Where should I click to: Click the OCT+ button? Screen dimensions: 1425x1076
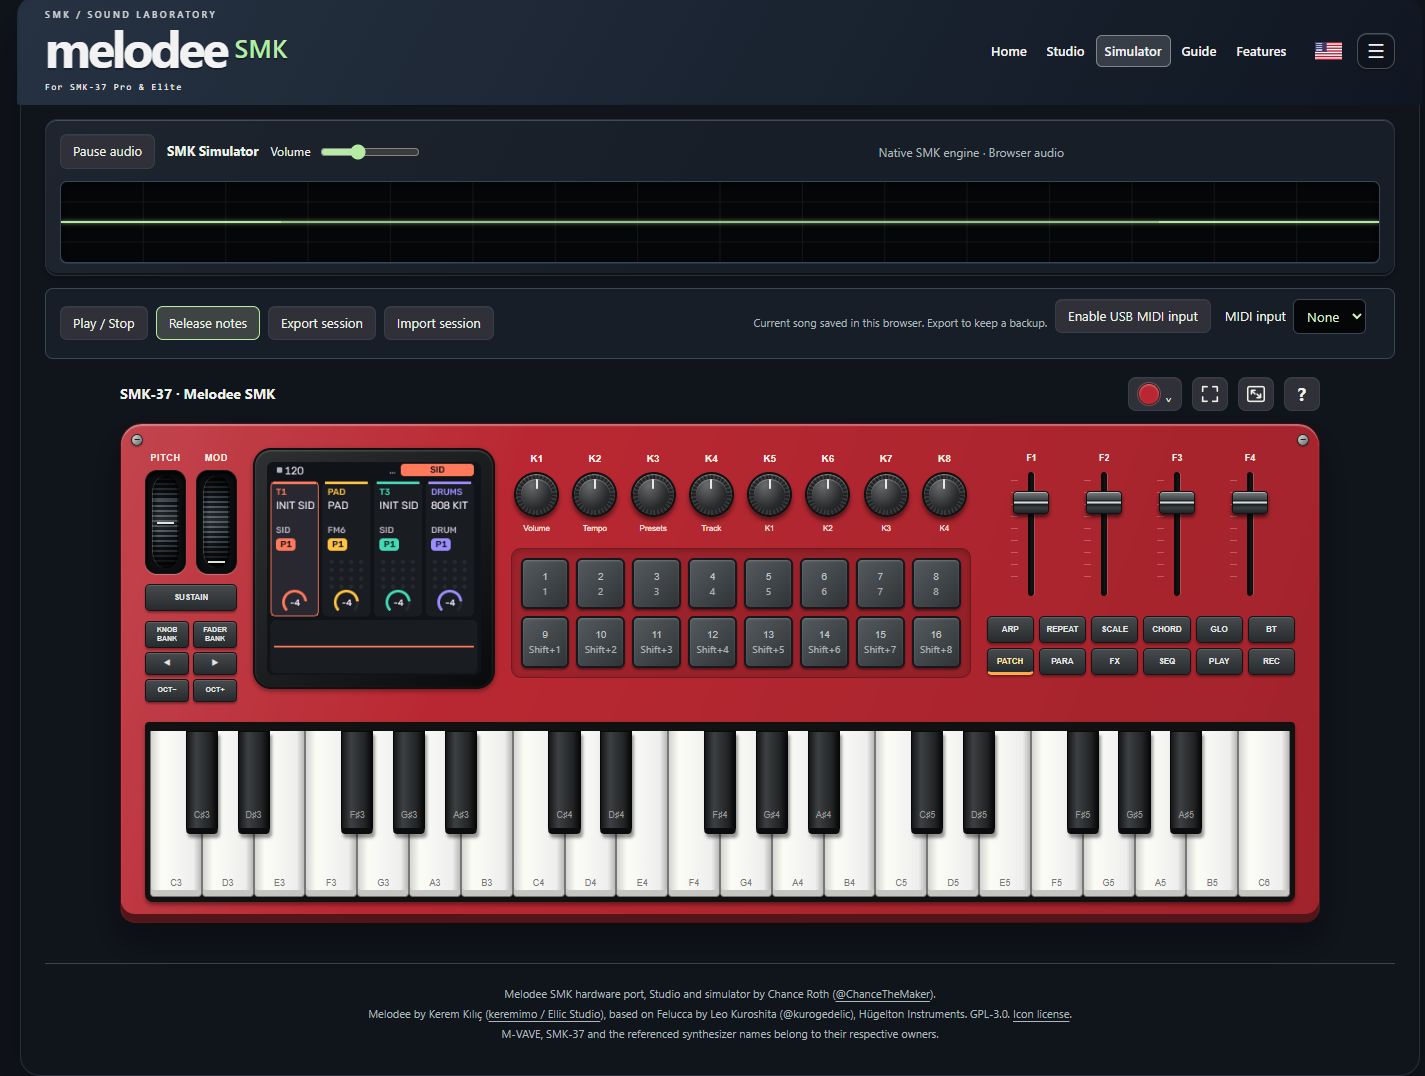coord(215,690)
